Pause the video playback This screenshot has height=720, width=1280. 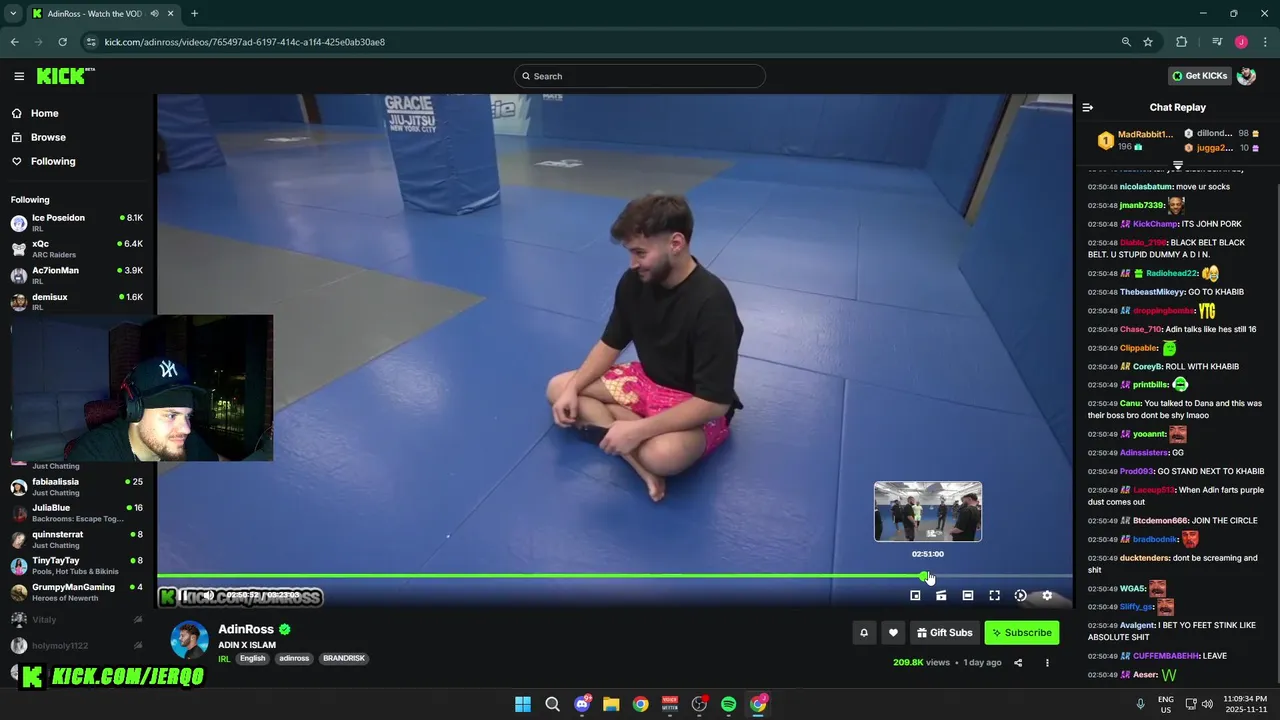(x=184, y=596)
